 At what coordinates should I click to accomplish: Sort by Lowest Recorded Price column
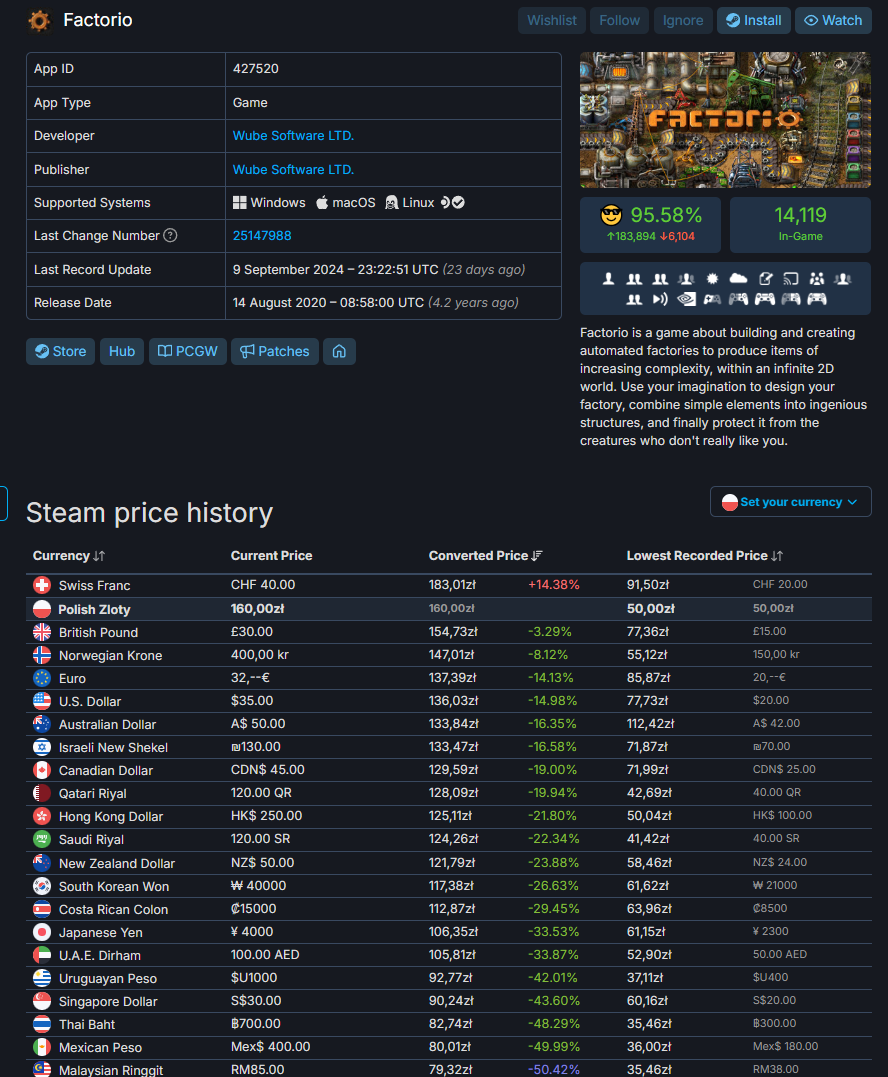pyautogui.click(x=705, y=556)
